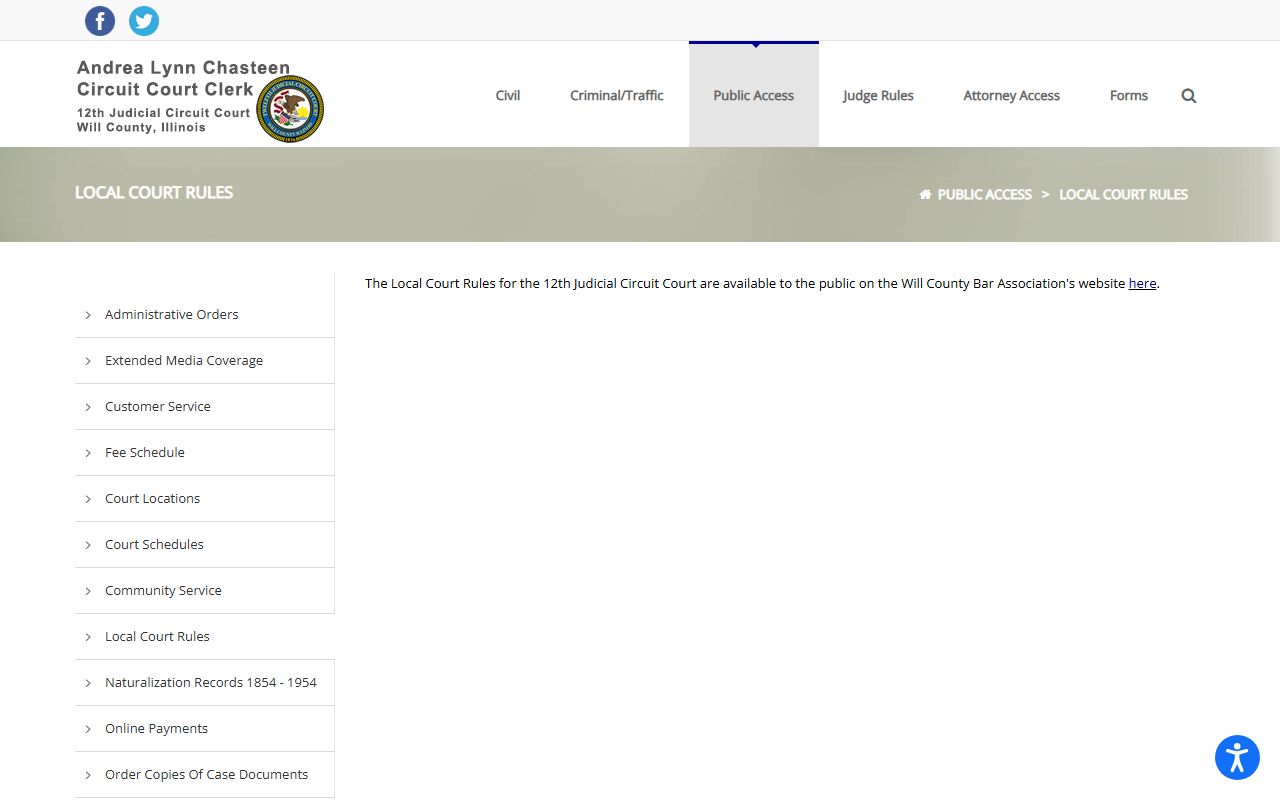The width and height of the screenshot is (1280, 800).
Task: Click the chevron beside Extended Media Coverage
Action: [88, 361]
